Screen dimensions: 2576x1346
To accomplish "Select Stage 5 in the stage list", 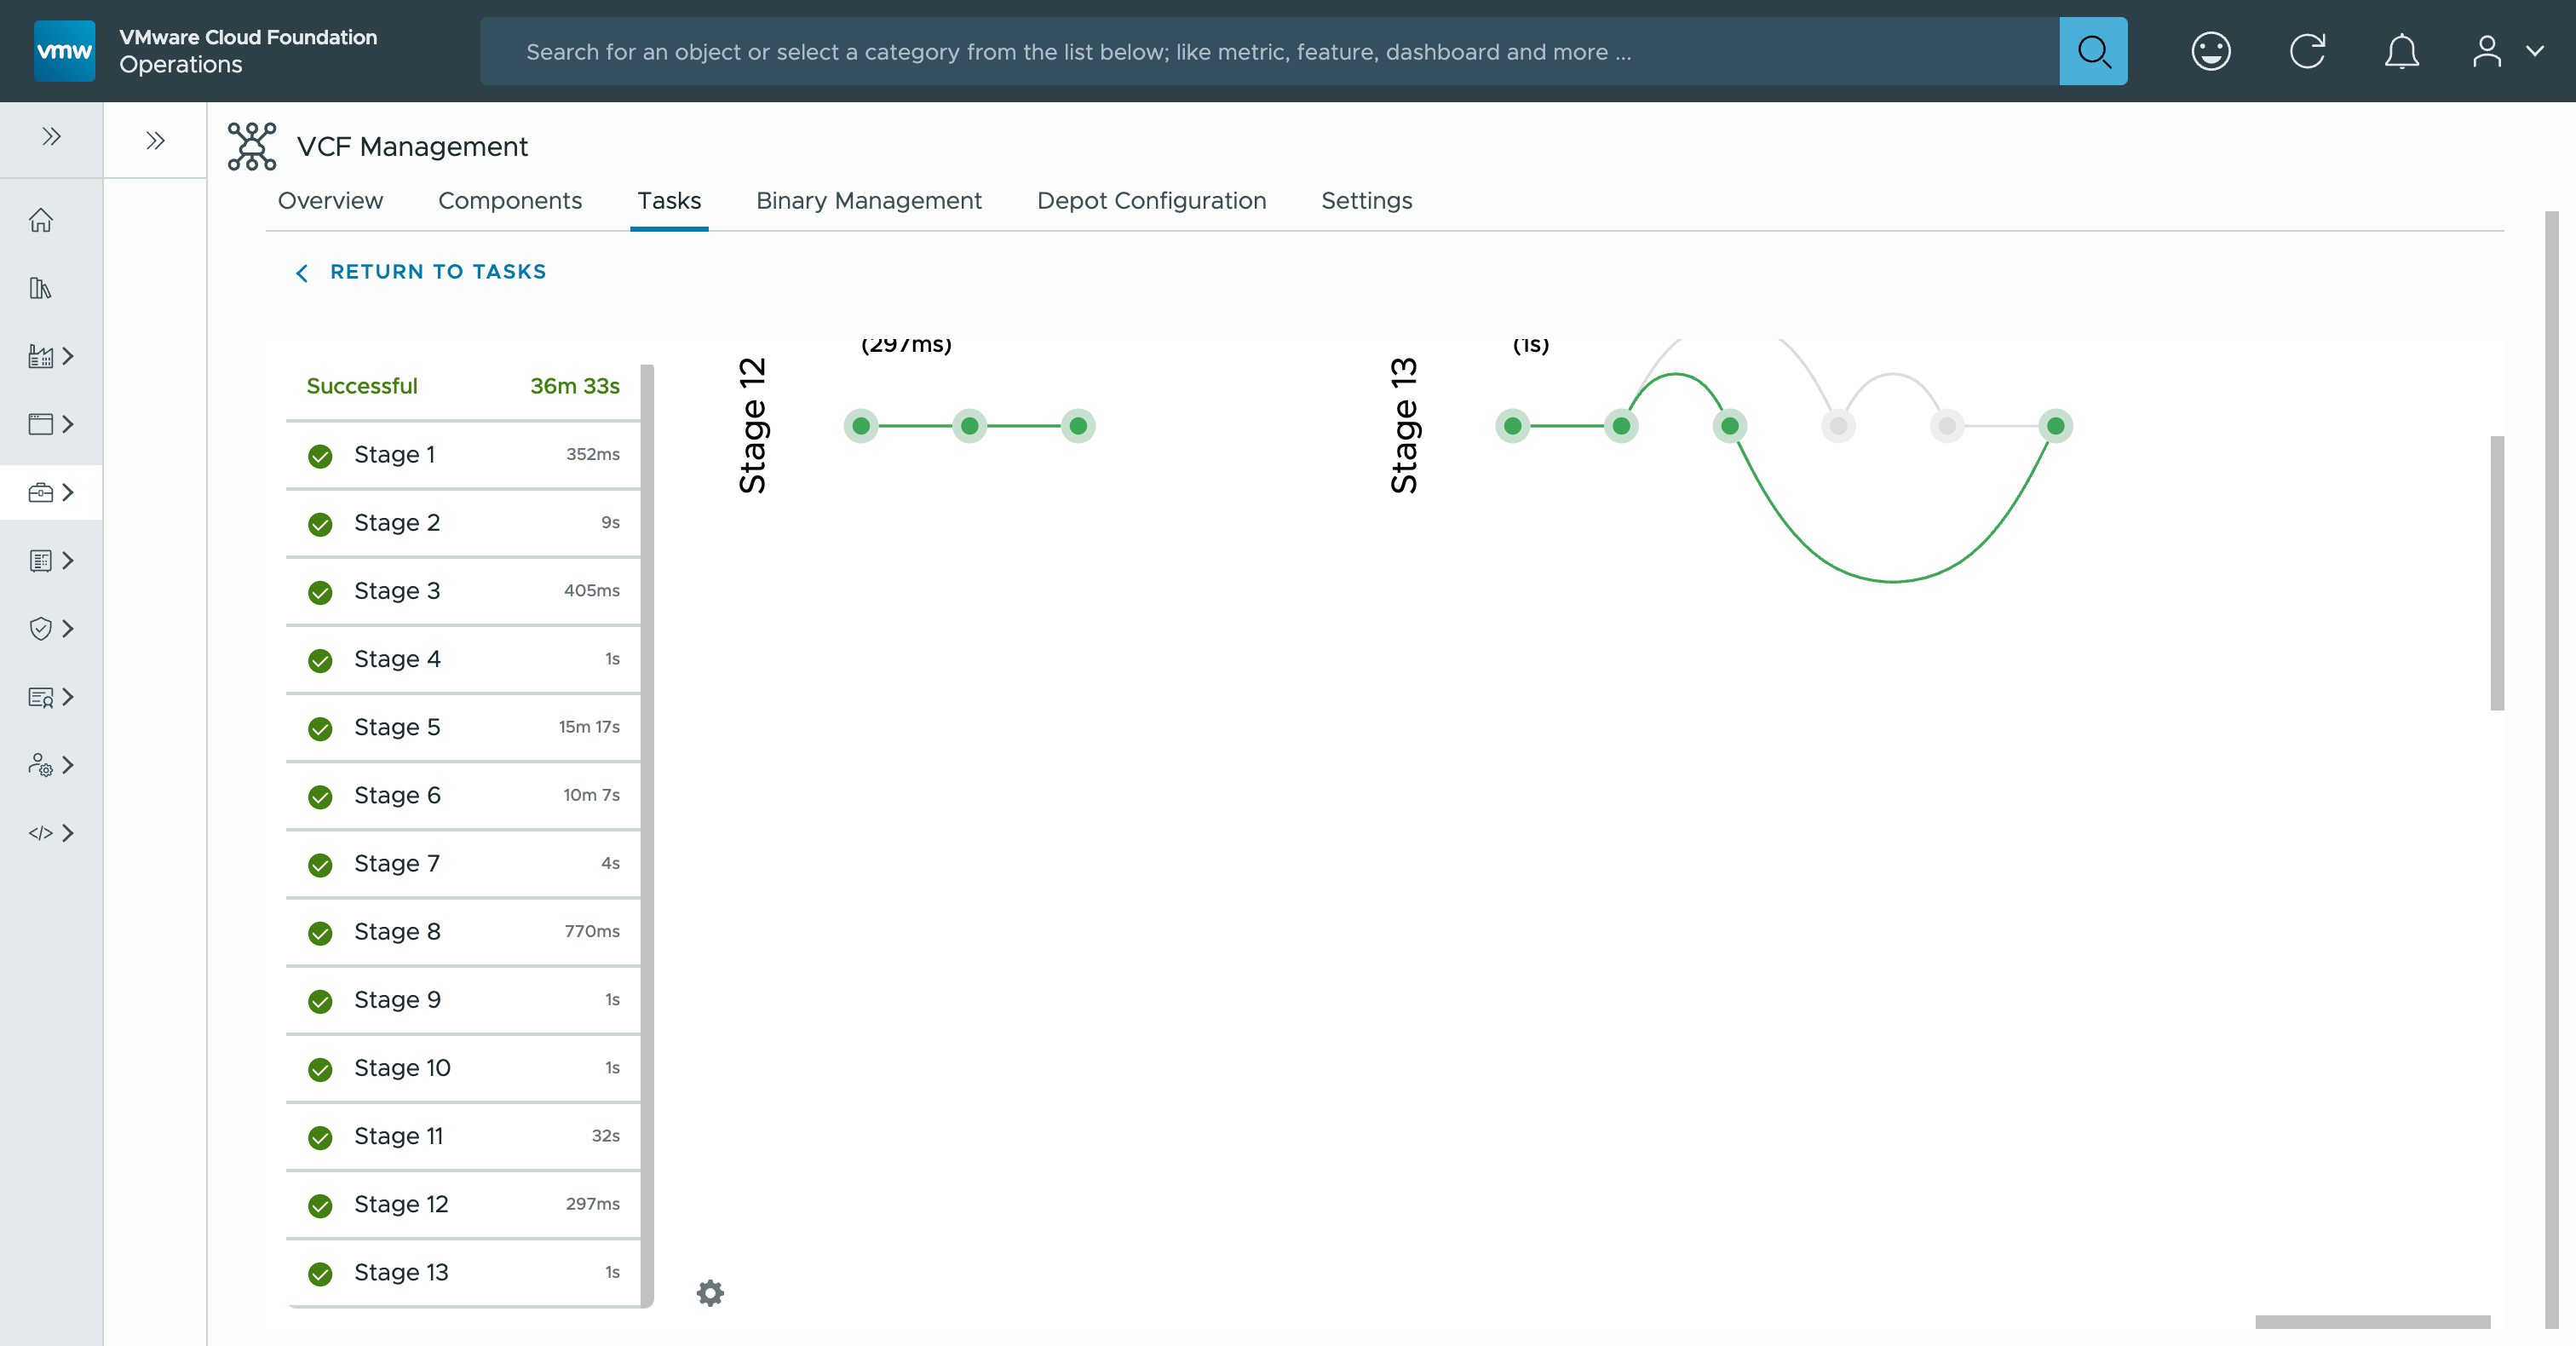I will (x=463, y=727).
